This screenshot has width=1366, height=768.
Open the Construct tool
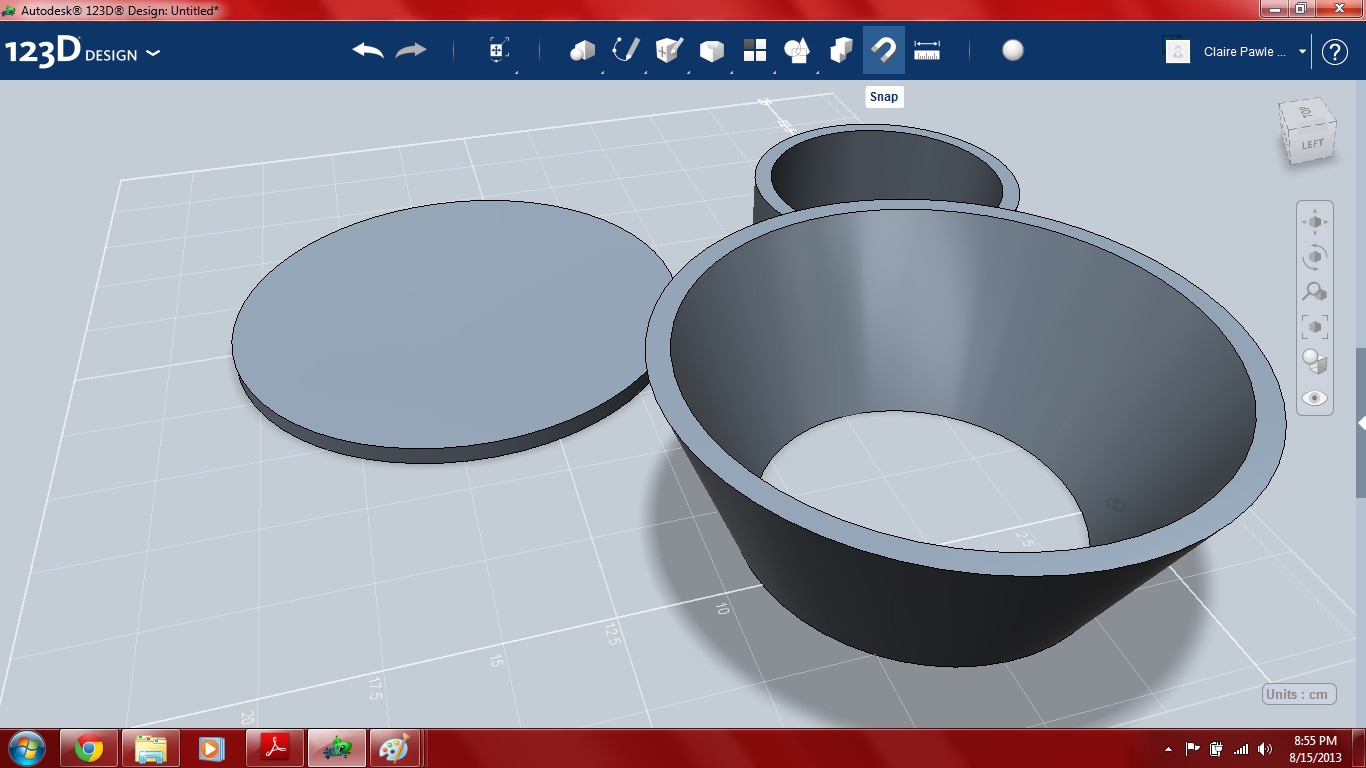(x=669, y=50)
